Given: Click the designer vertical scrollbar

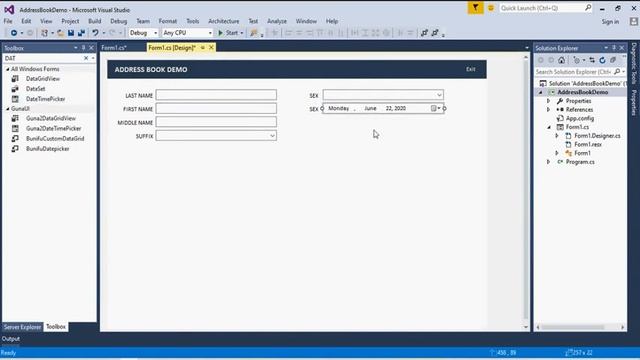Looking at the screenshot, I should click(526, 190).
